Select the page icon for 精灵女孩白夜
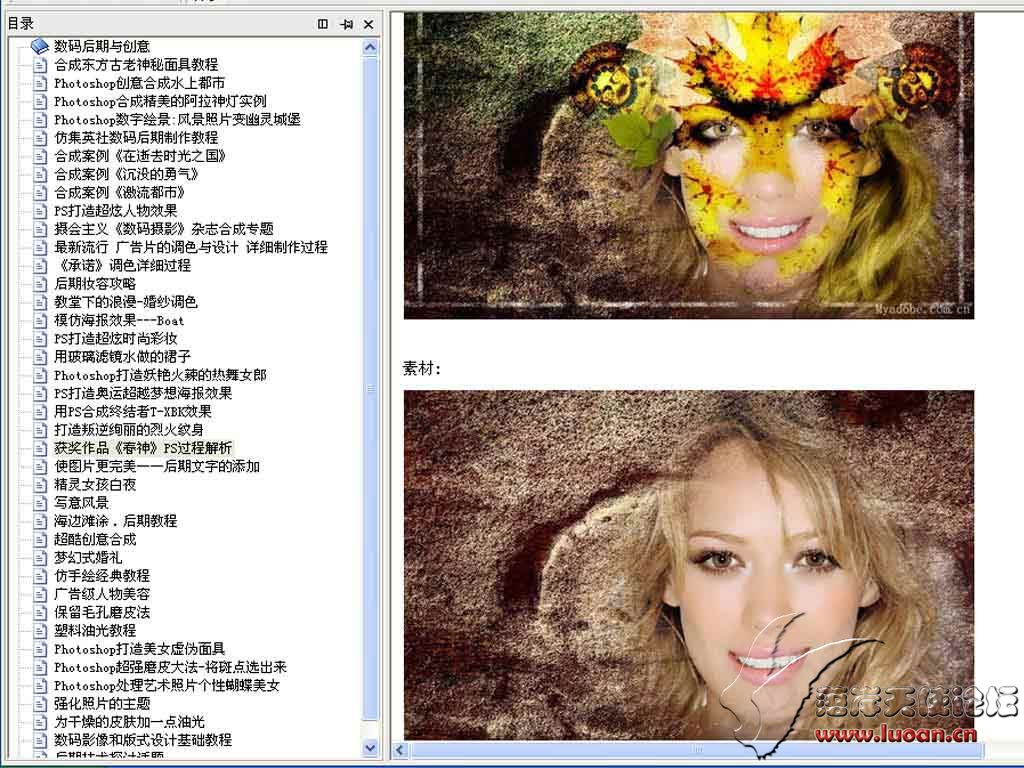 [x=40, y=485]
